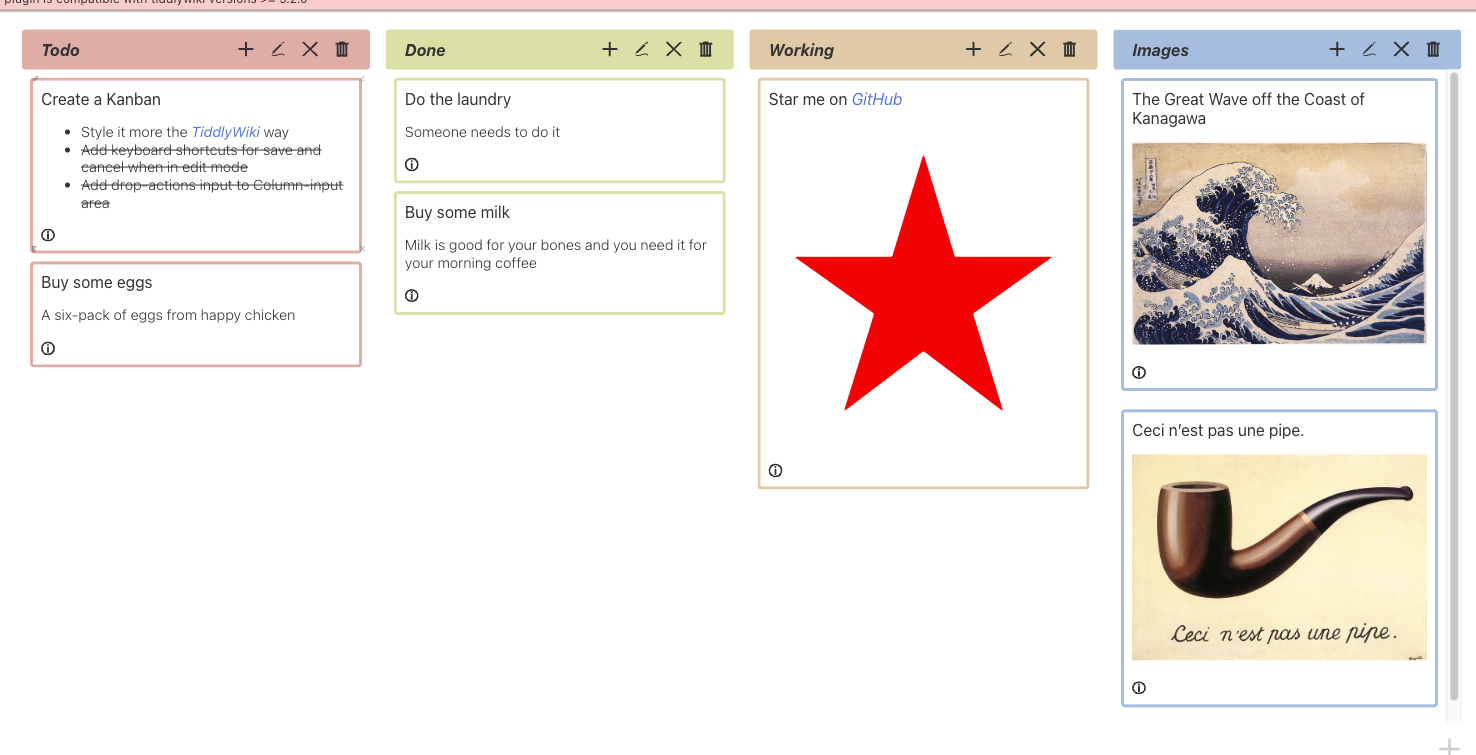The width and height of the screenshot is (1476, 755).
Task: Close the Images column
Action: click(x=1401, y=49)
